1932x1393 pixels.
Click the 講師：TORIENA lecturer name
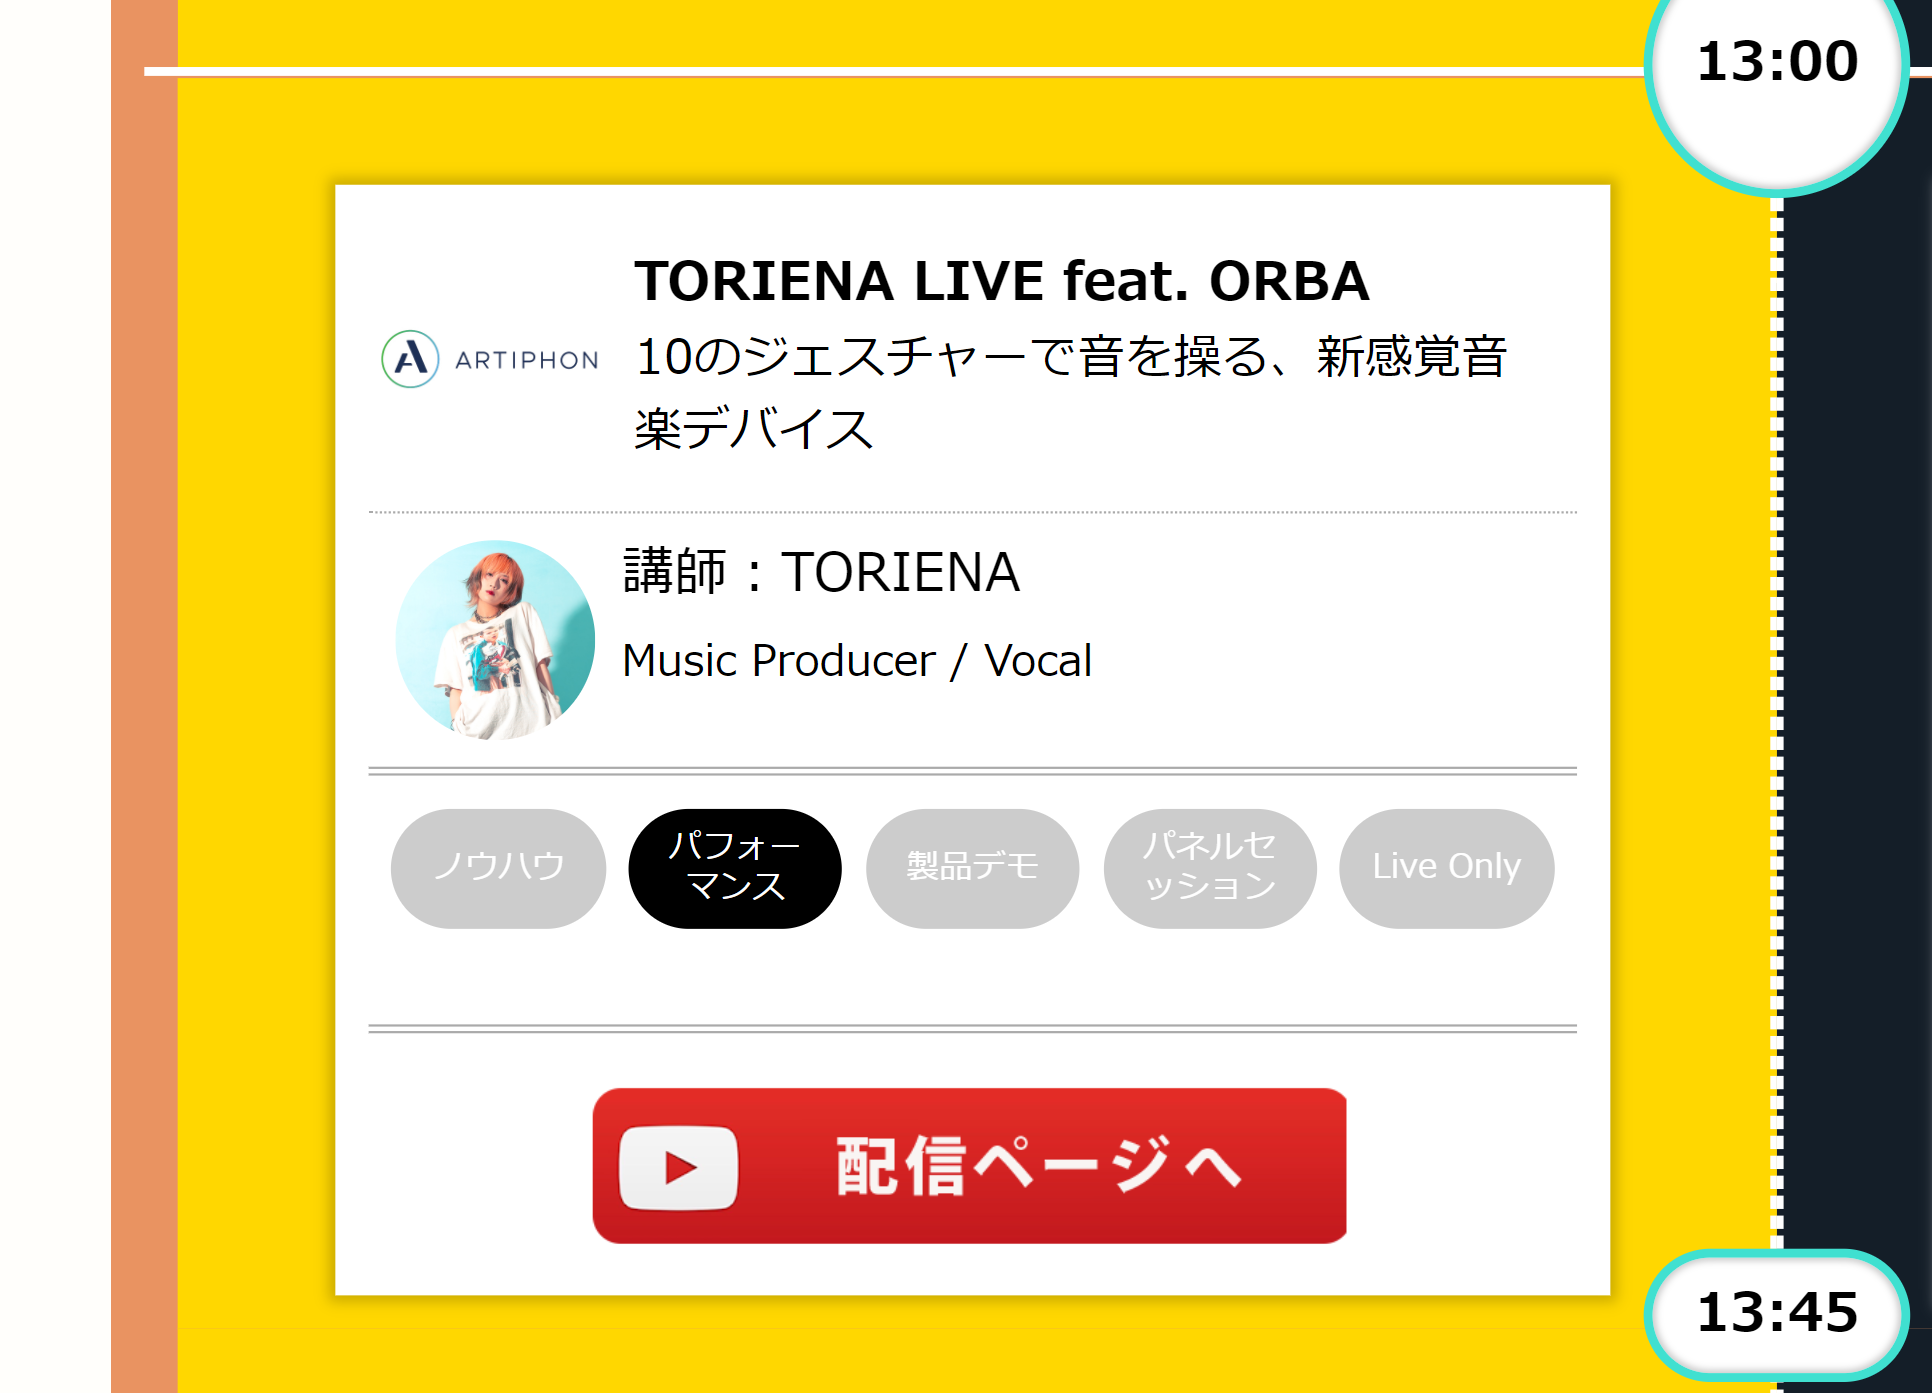(821, 572)
